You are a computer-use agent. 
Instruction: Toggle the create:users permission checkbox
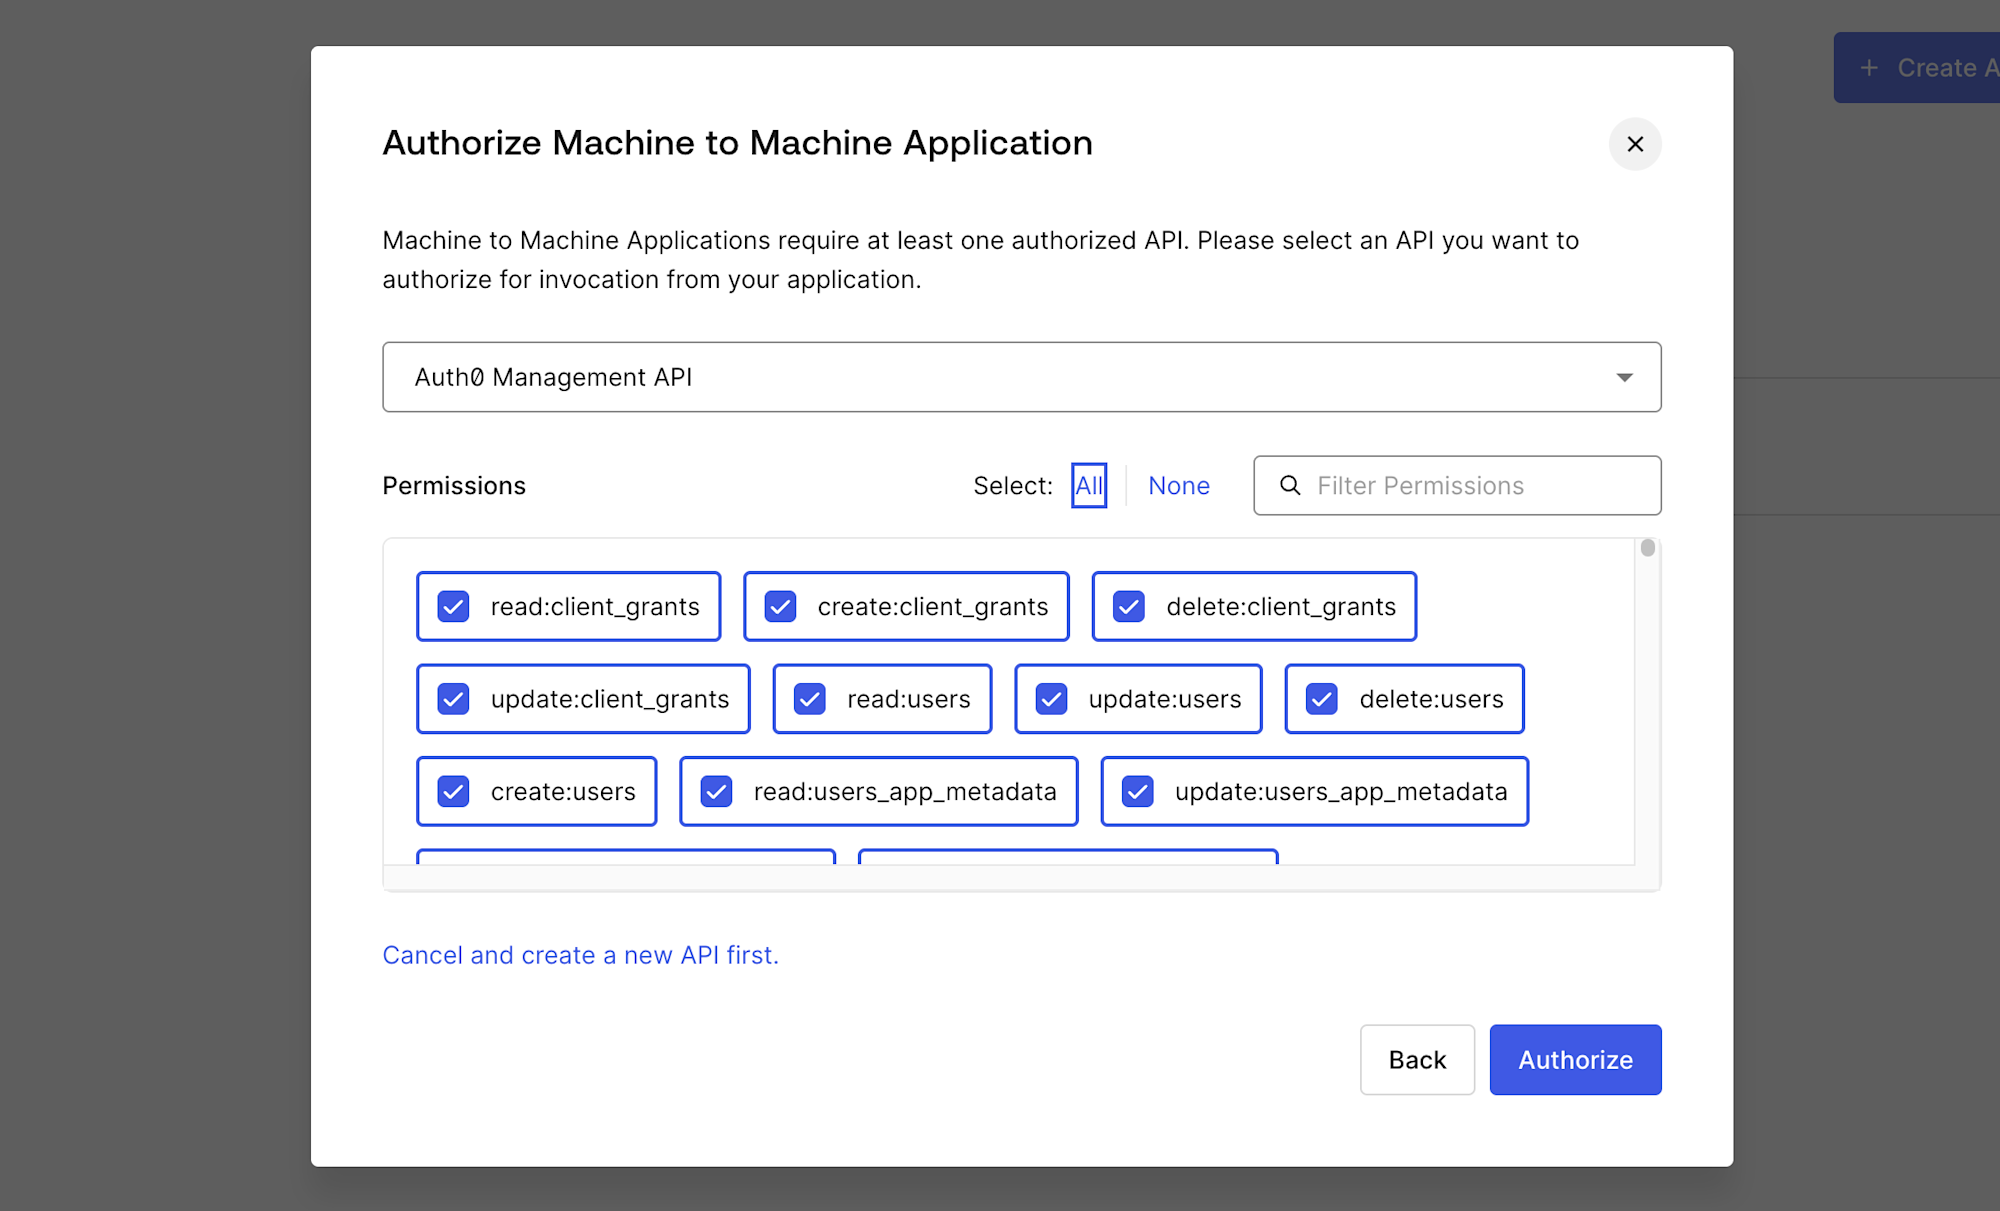[x=453, y=792]
